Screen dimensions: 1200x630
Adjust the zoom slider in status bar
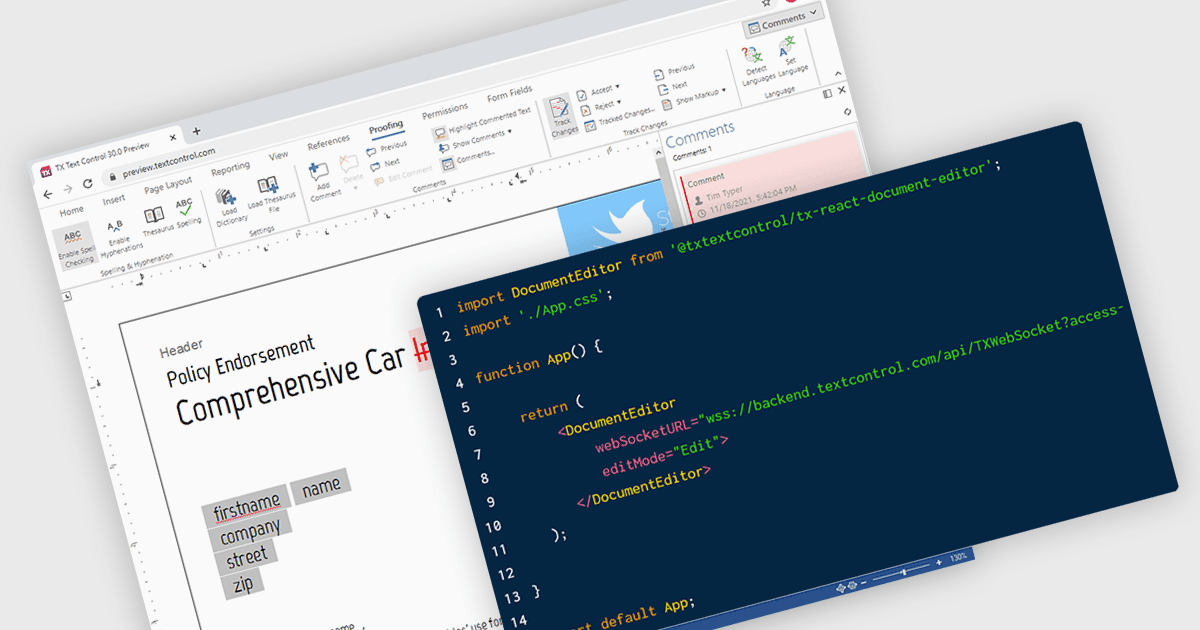point(899,573)
